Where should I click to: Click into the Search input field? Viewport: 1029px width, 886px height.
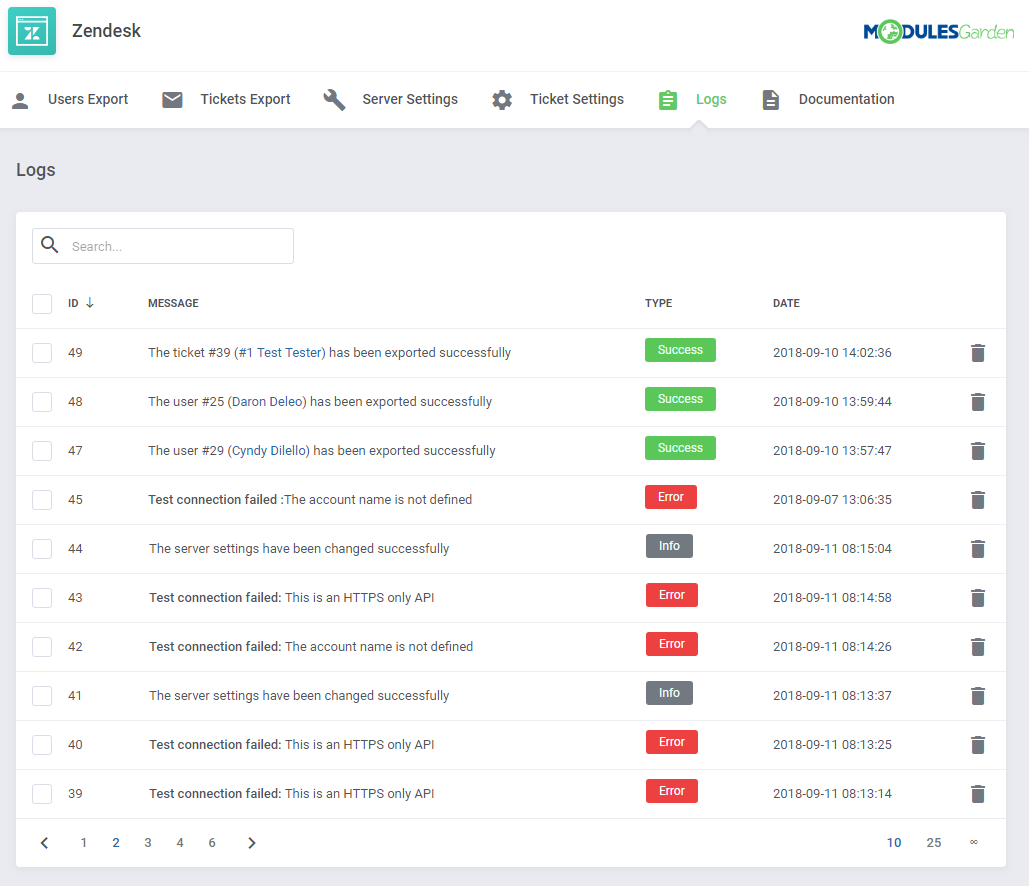(163, 246)
